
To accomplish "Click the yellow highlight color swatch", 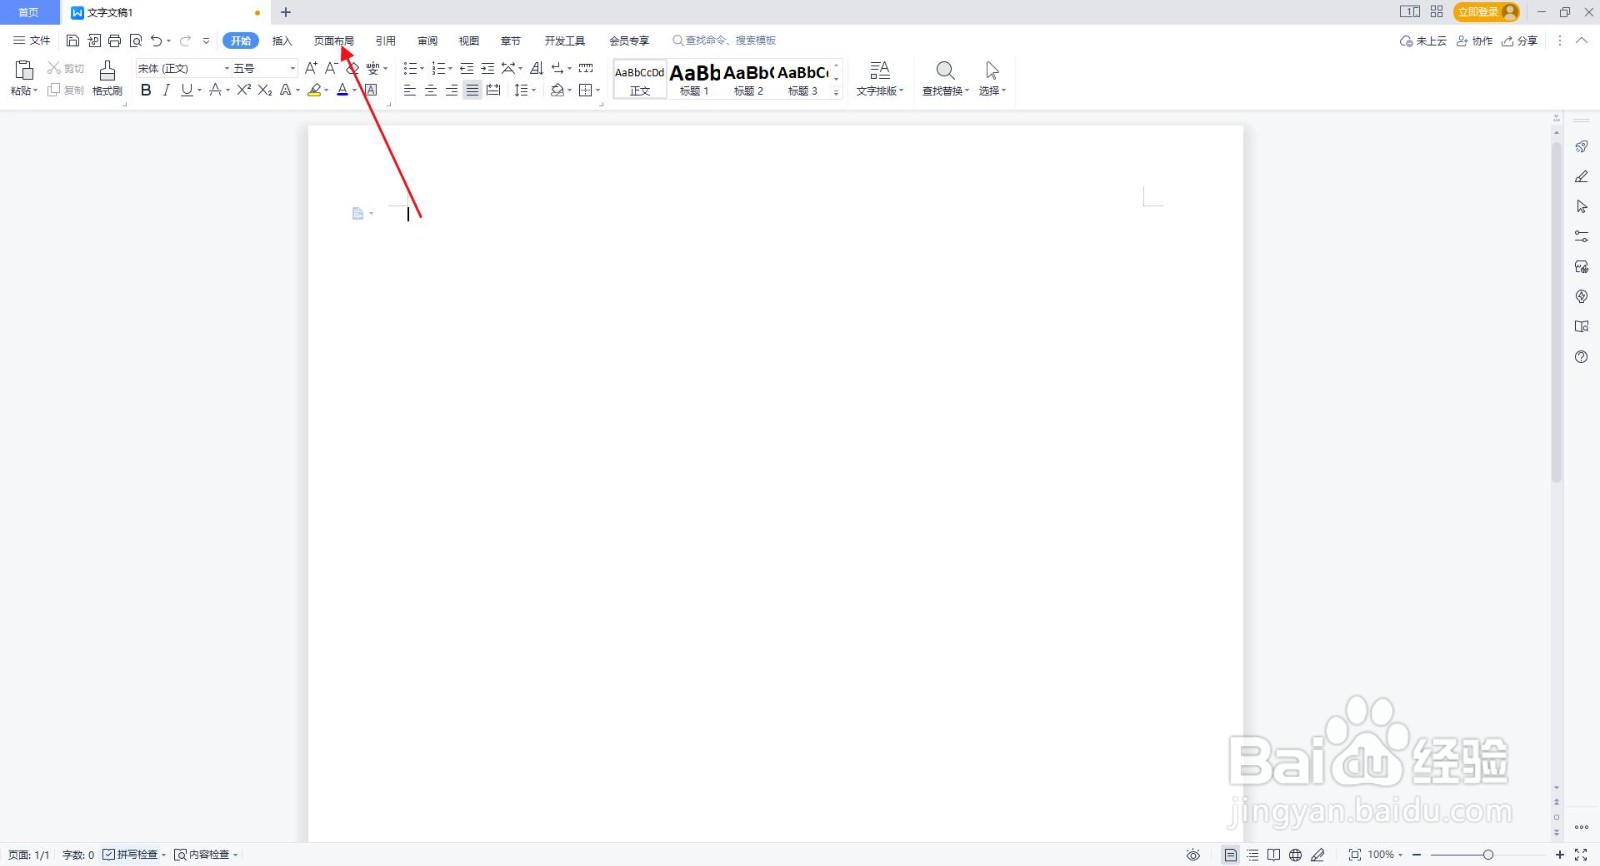I will [x=314, y=90].
